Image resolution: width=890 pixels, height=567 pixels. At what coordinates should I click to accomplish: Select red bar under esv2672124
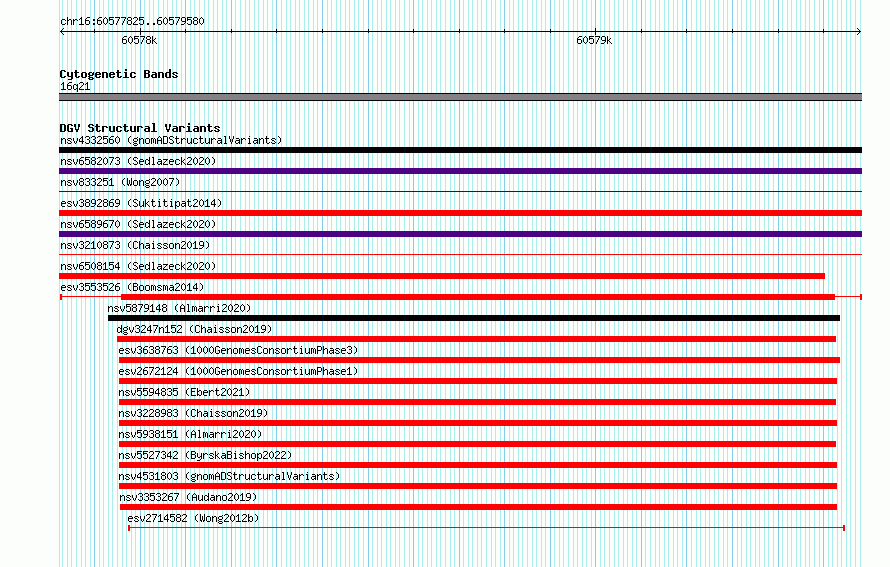point(478,381)
